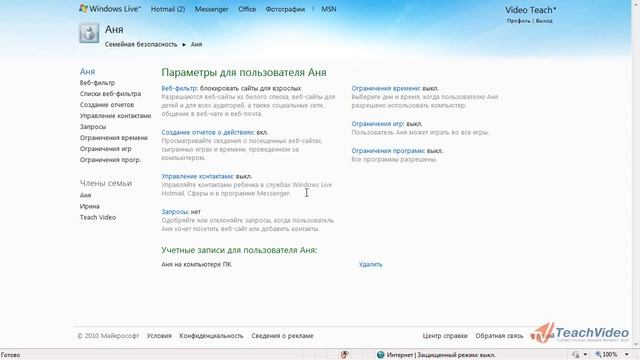Open Создание отчетов о действиях setting
640x360 pixels.
pos(208,132)
